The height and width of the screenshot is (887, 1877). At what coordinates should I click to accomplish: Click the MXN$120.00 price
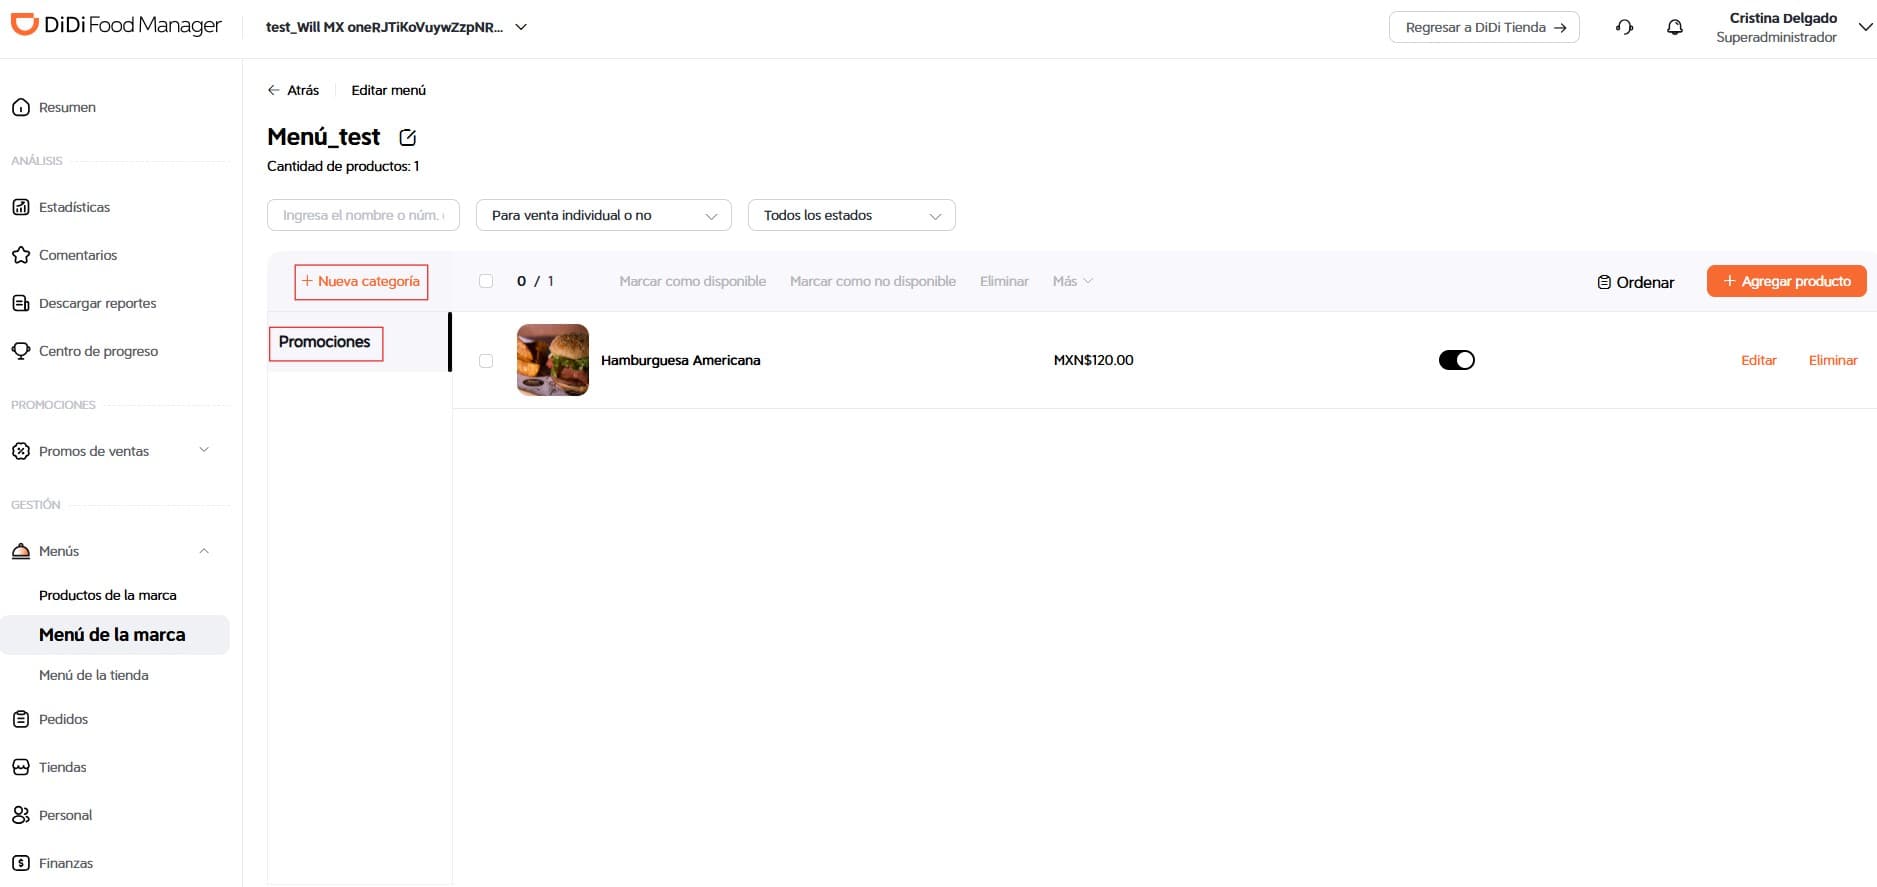tap(1094, 360)
